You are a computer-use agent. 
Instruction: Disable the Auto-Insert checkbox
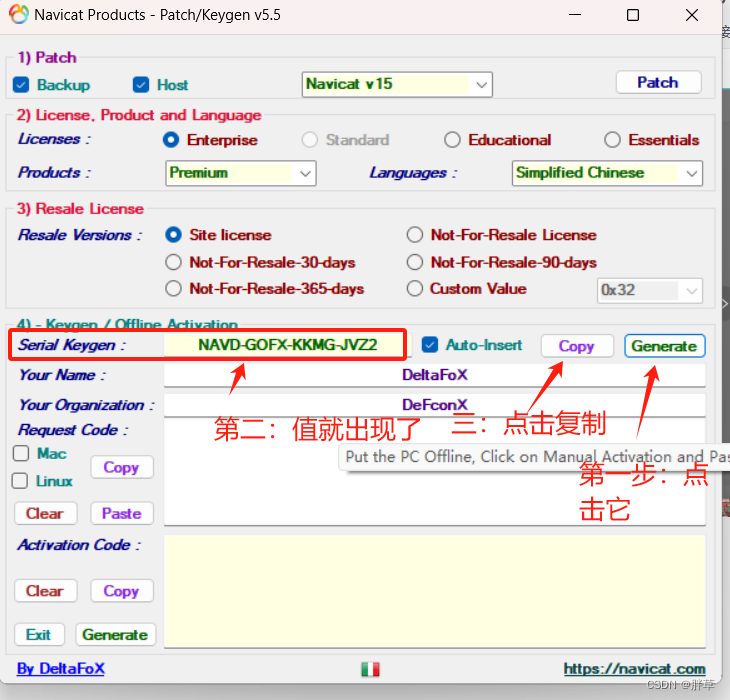(x=430, y=345)
